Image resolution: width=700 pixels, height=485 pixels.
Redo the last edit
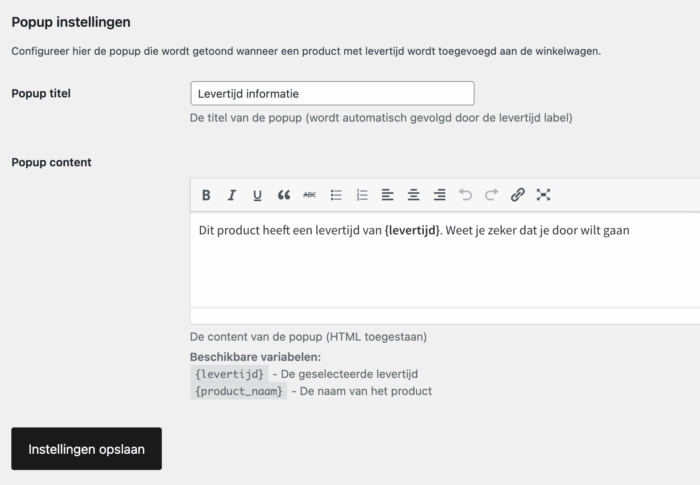click(x=491, y=195)
